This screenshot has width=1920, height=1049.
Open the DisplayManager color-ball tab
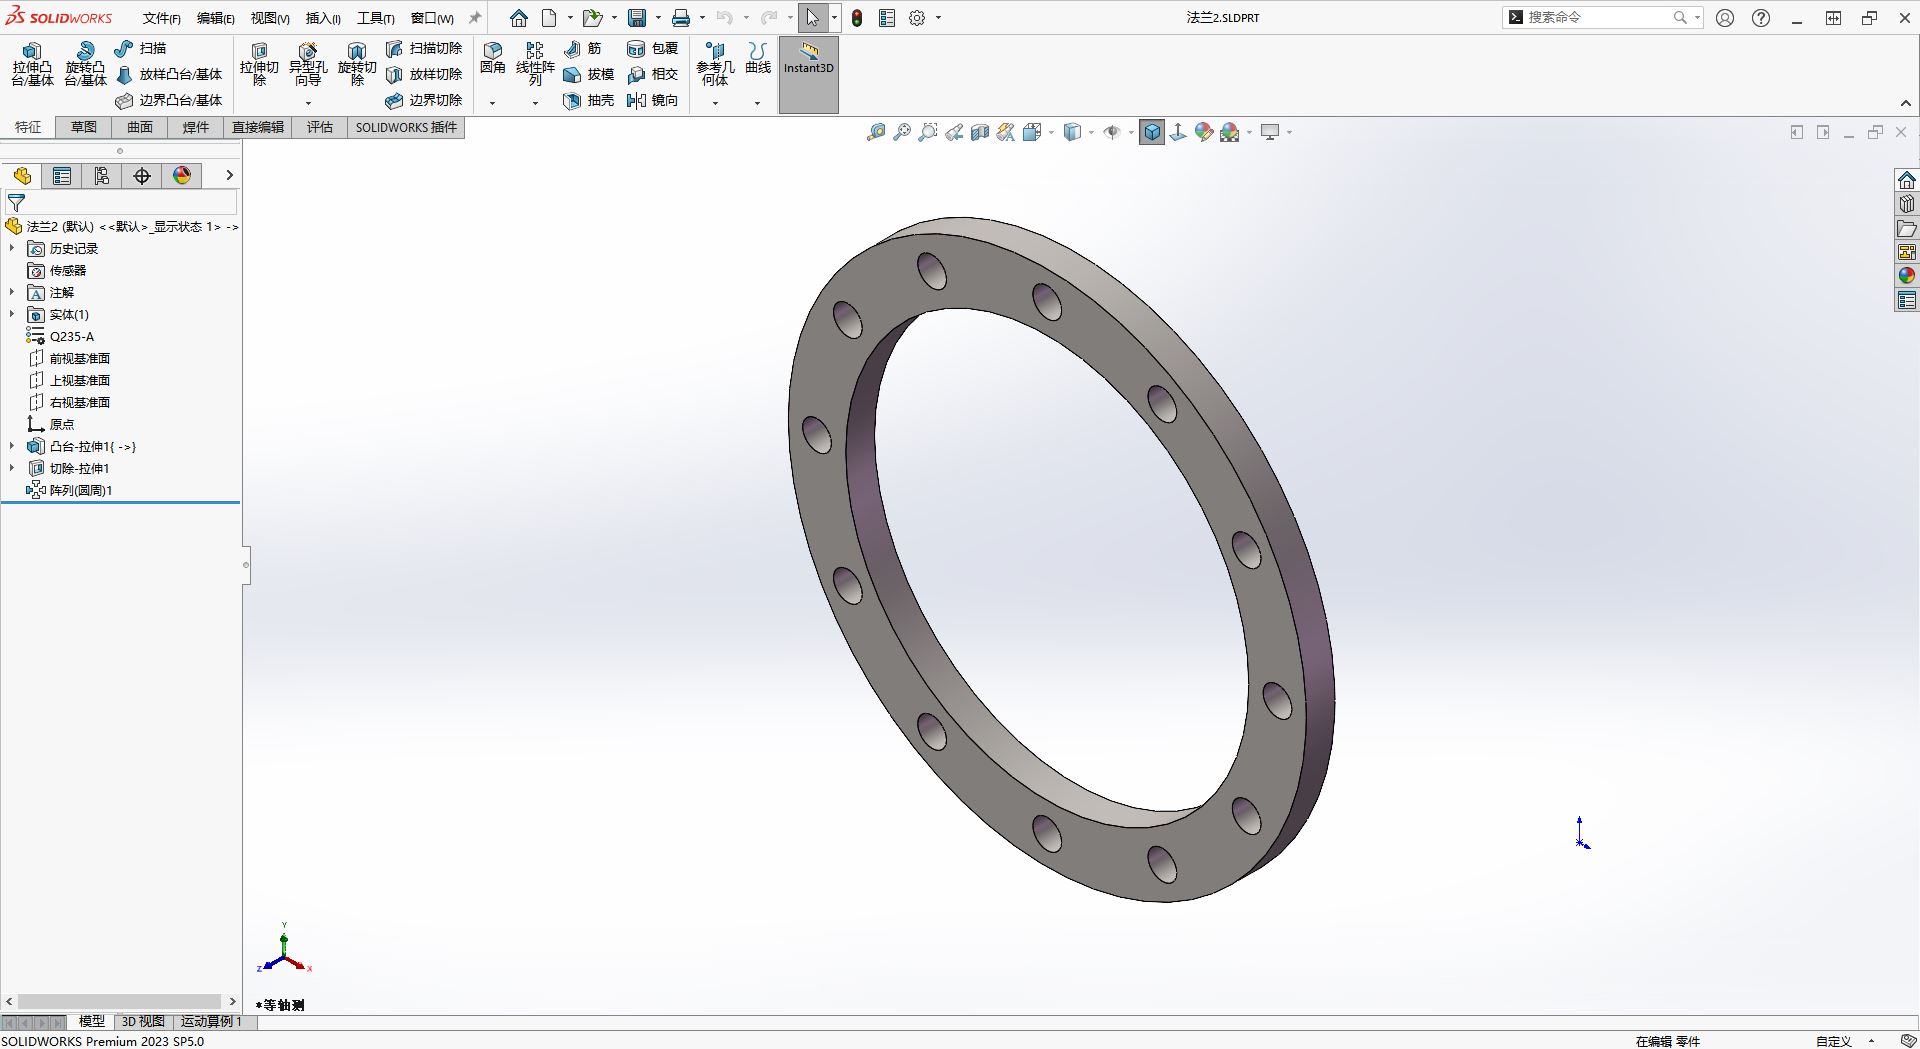pyautogui.click(x=182, y=176)
